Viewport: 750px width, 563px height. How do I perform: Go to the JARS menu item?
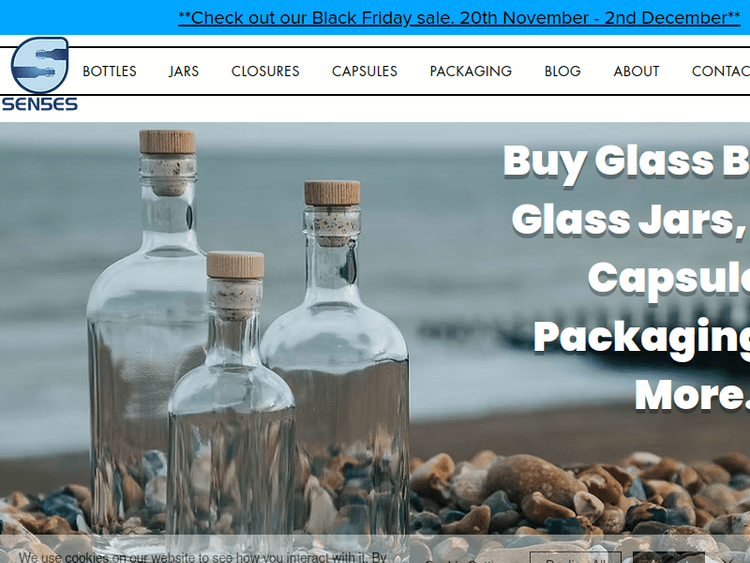[x=184, y=71]
